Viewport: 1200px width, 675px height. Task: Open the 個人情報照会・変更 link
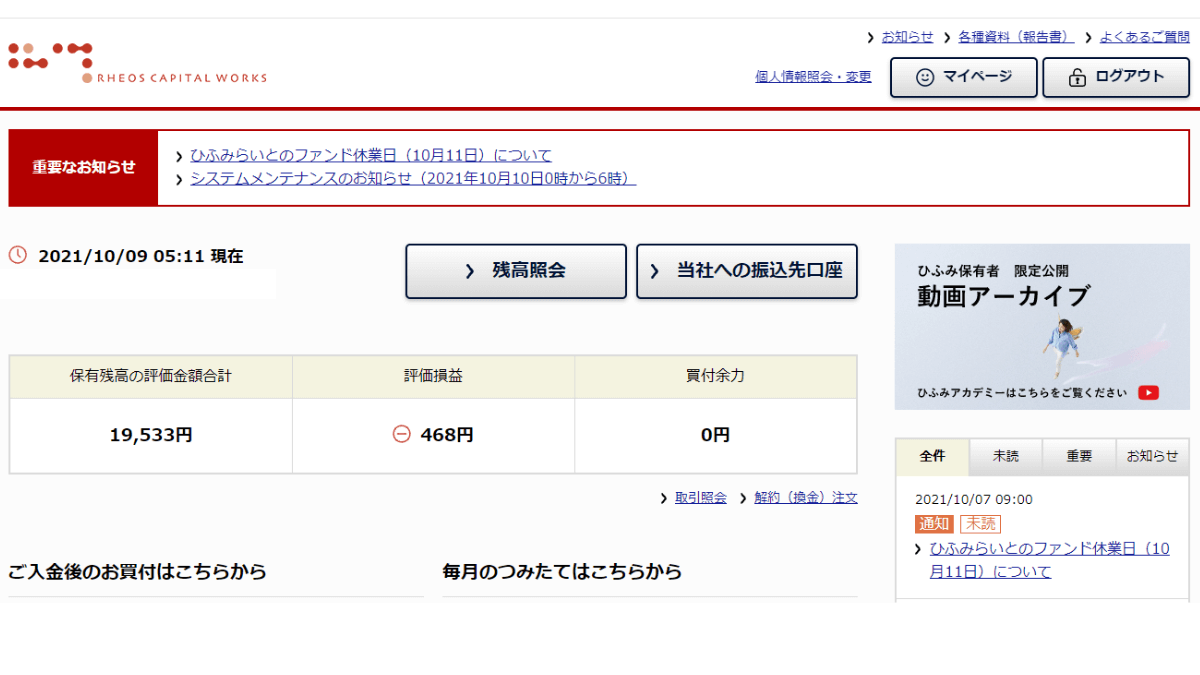point(813,77)
